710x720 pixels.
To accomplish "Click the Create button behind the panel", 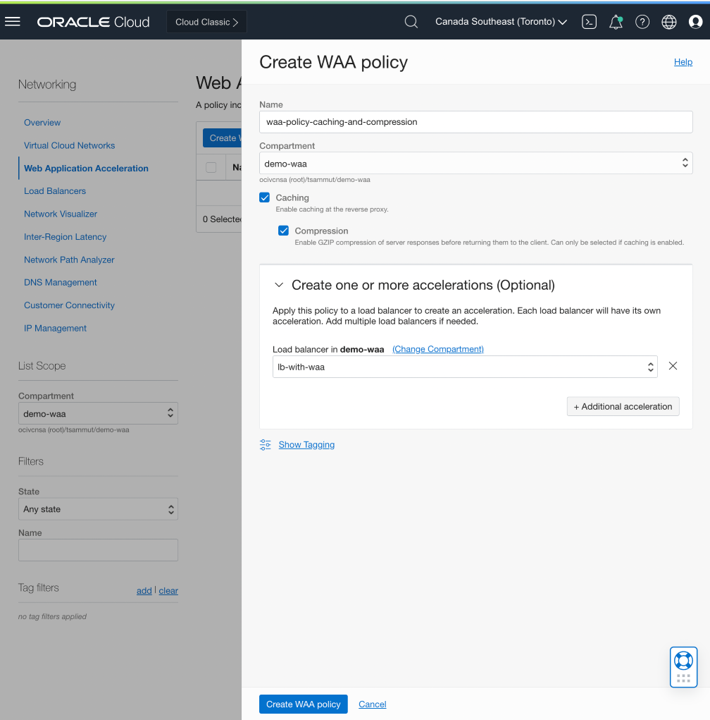I will [x=222, y=138].
